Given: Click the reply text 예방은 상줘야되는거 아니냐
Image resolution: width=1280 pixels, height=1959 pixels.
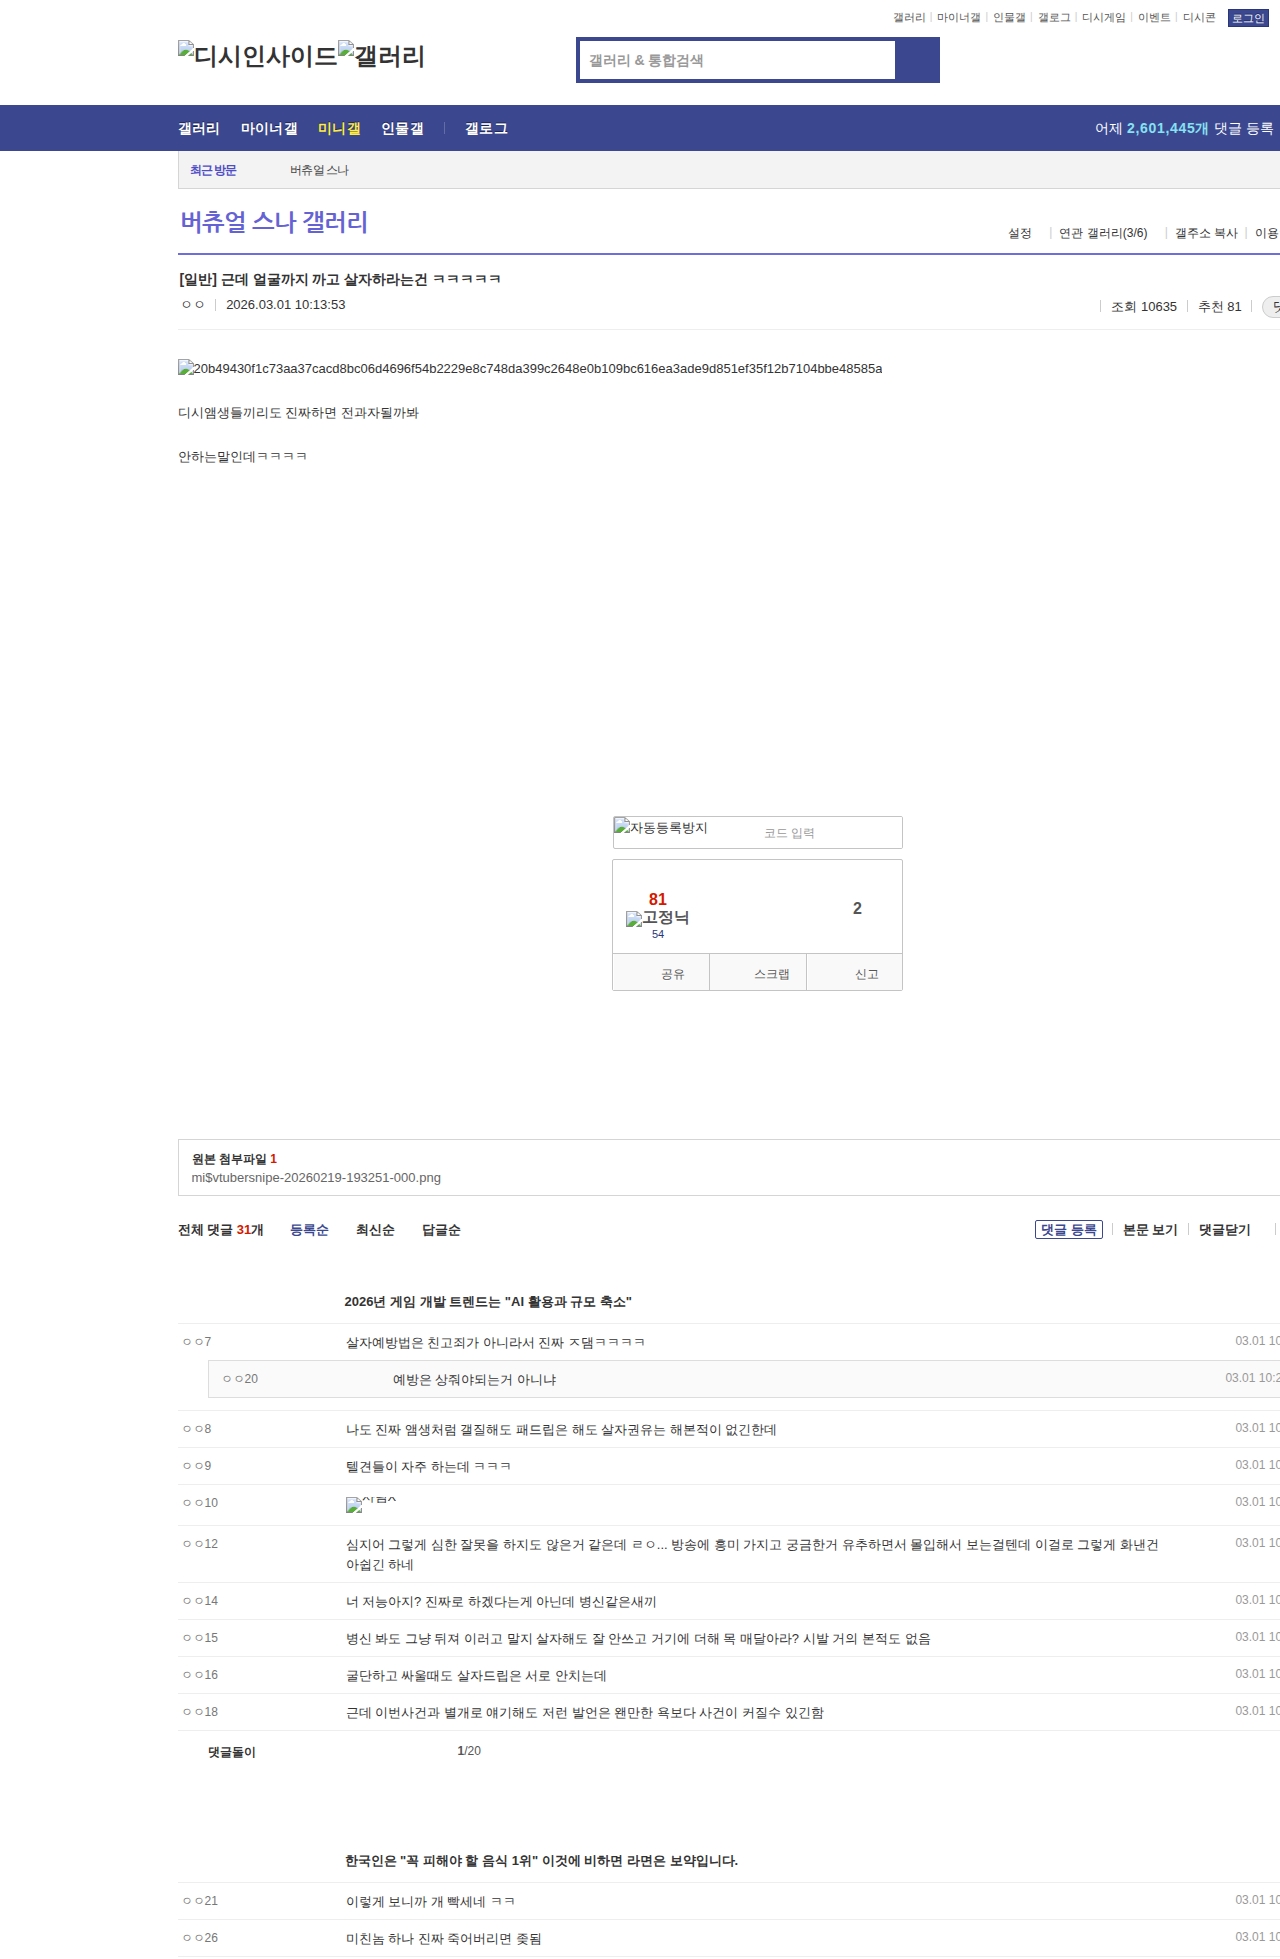Looking at the screenshot, I should pos(474,1380).
